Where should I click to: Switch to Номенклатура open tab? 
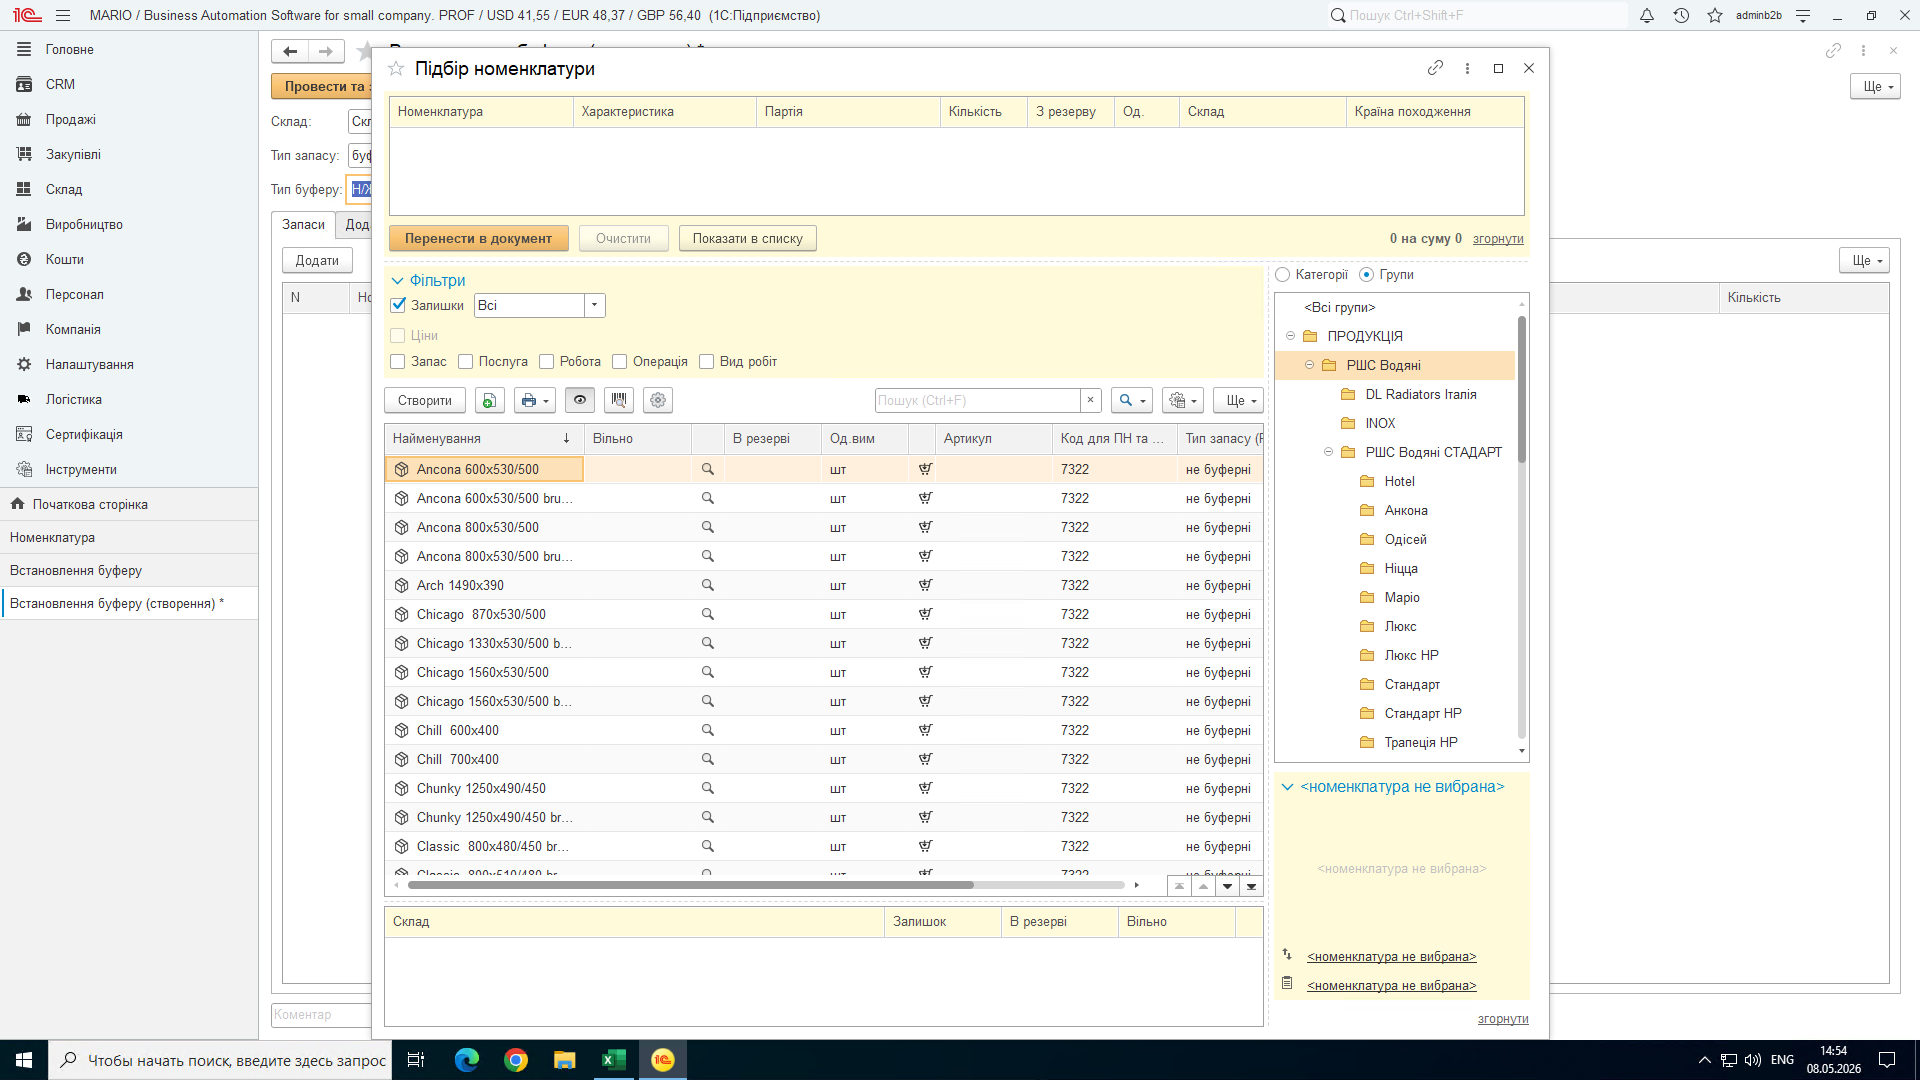click(x=129, y=537)
